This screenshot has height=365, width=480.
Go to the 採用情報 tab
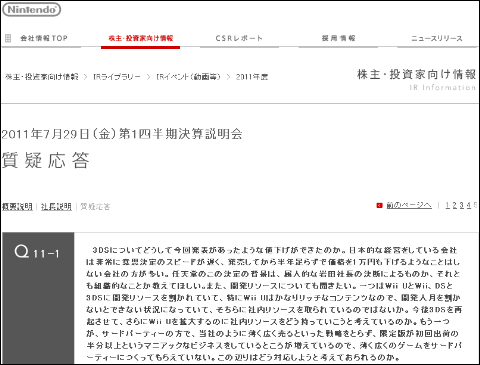coord(338,38)
